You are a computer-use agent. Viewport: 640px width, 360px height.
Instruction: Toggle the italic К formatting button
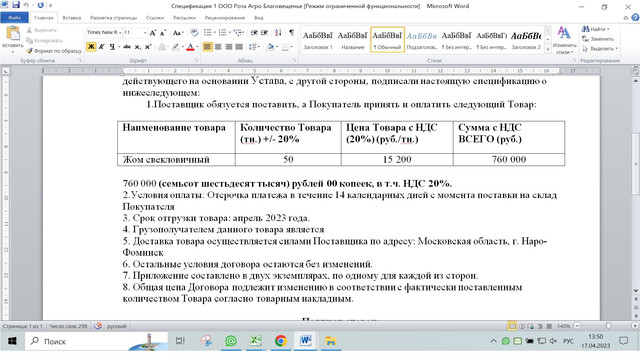pos(102,47)
